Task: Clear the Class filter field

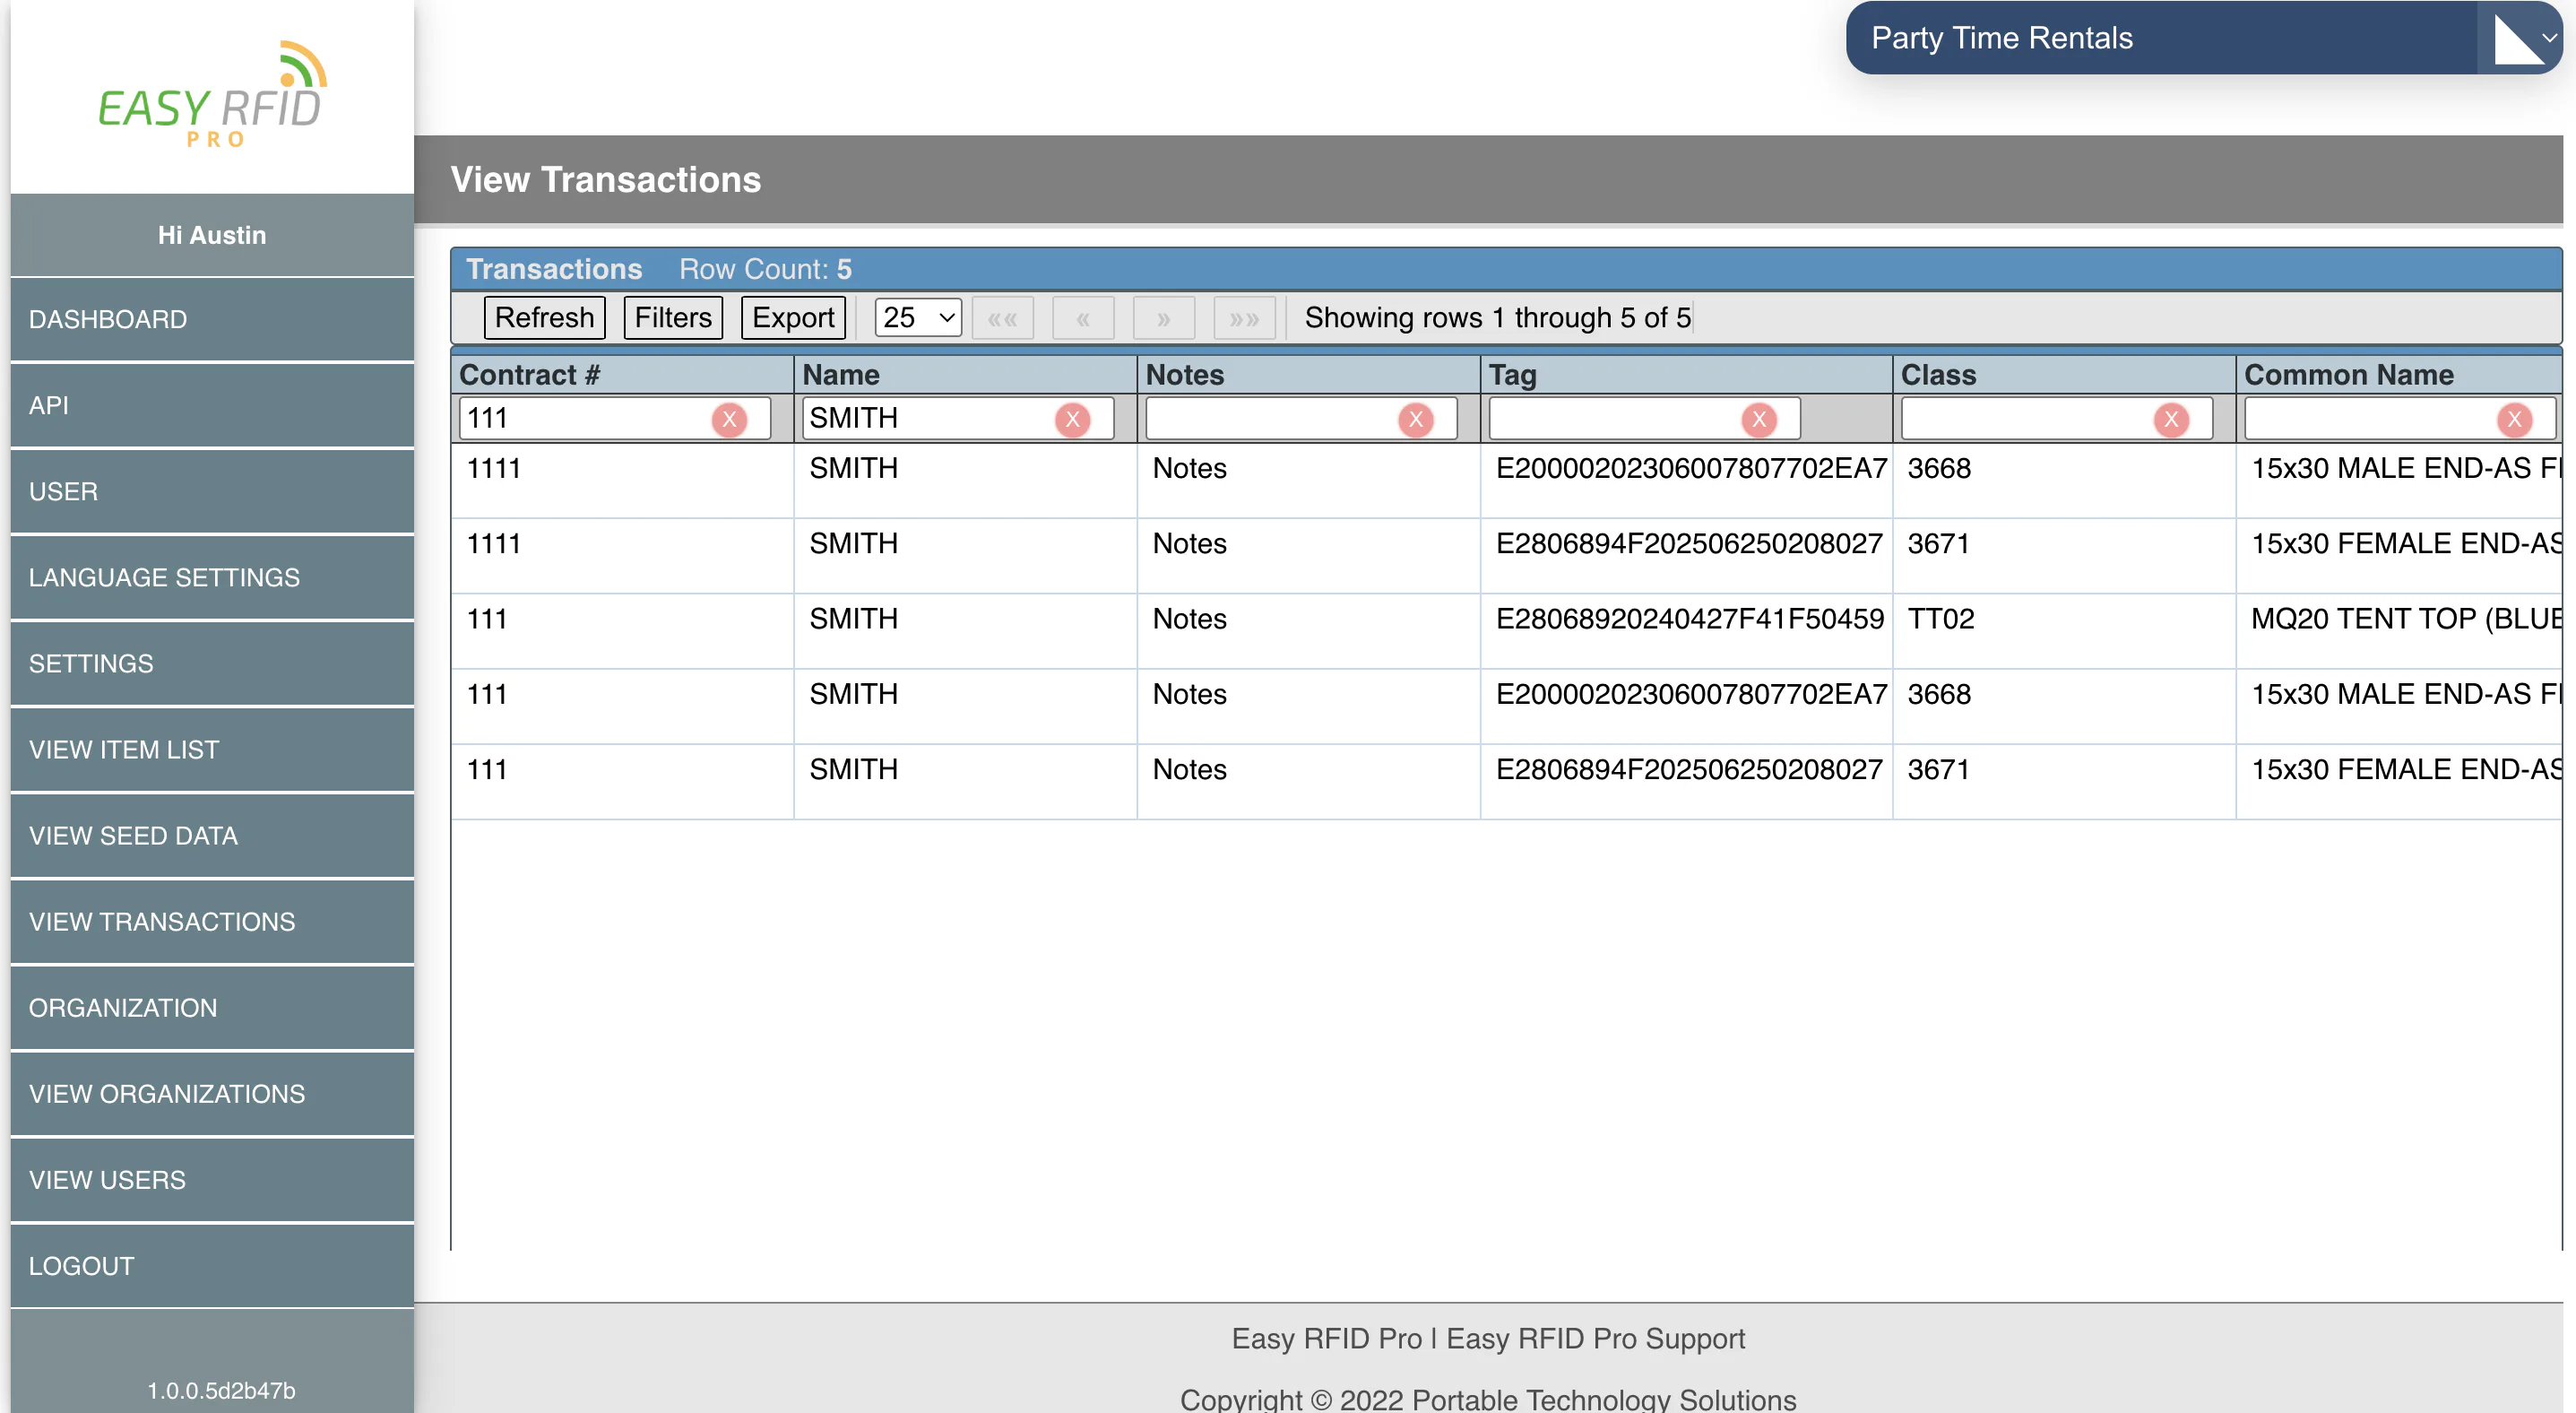Action: point(2170,419)
